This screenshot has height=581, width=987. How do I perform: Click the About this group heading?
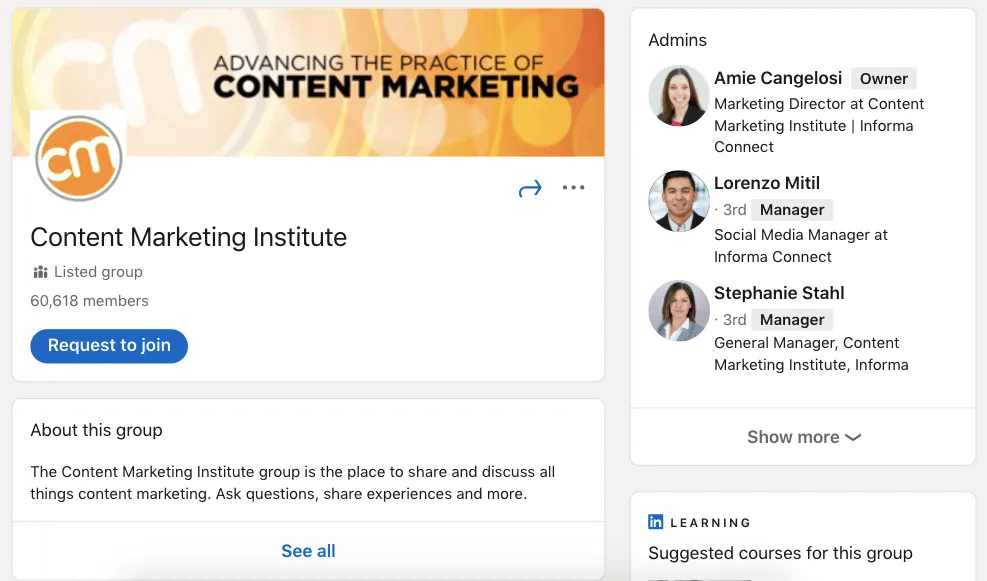tap(96, 430)
